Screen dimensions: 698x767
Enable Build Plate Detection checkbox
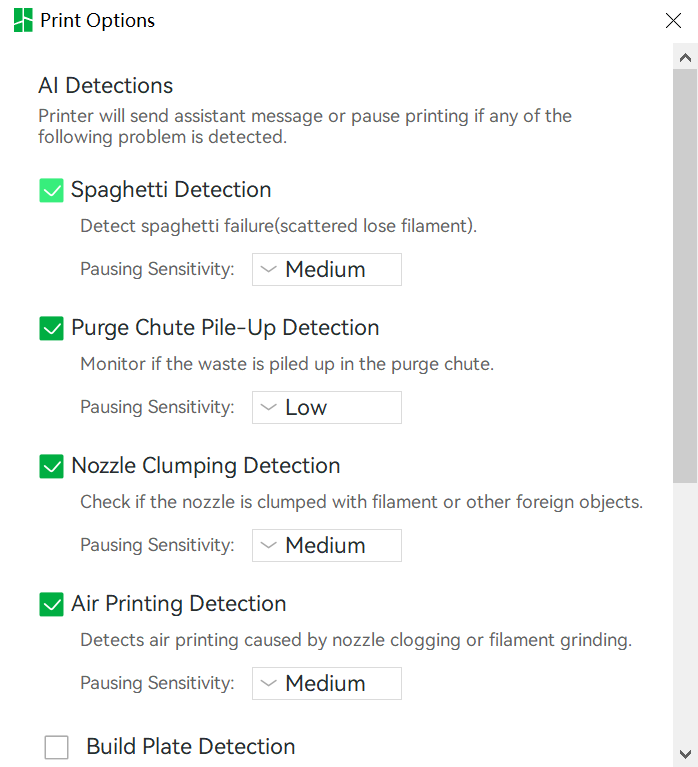click(x=56, y=747)
